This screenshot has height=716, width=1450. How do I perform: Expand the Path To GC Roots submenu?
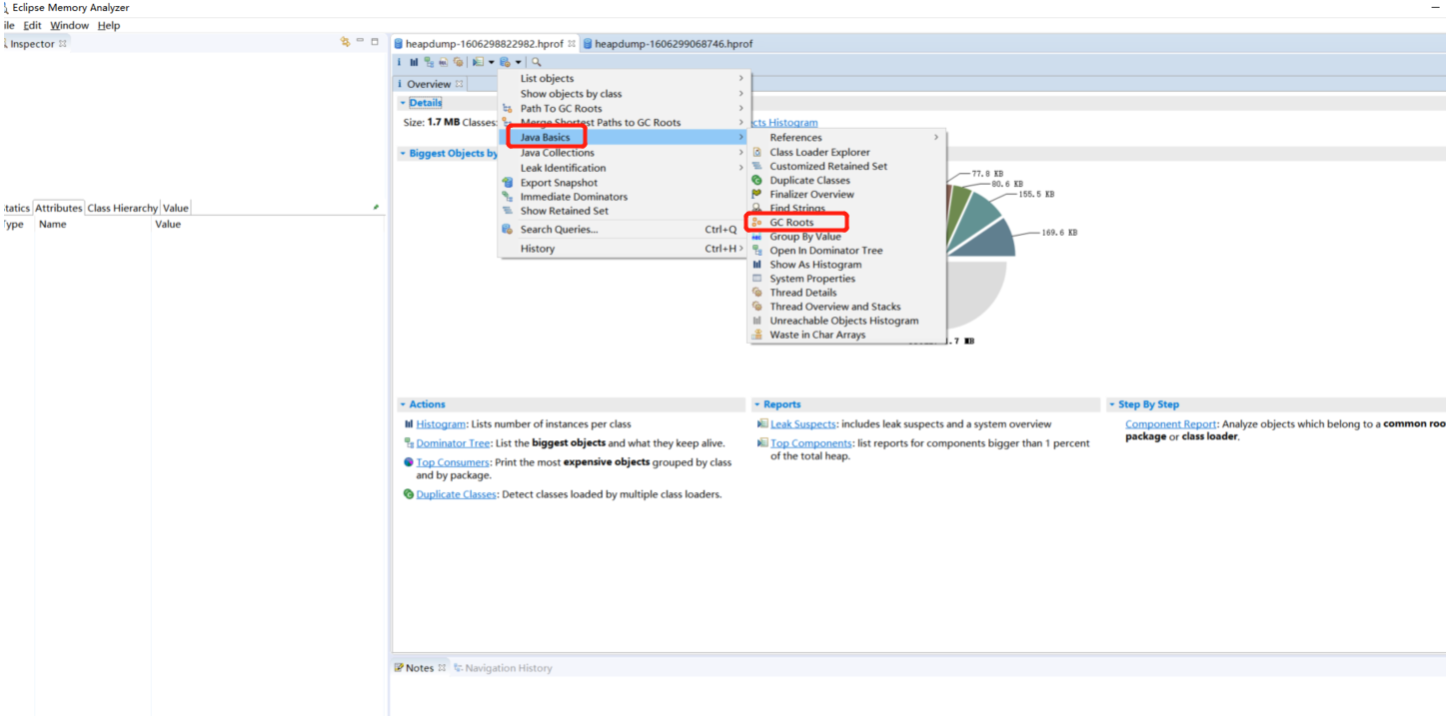[741, 108]
